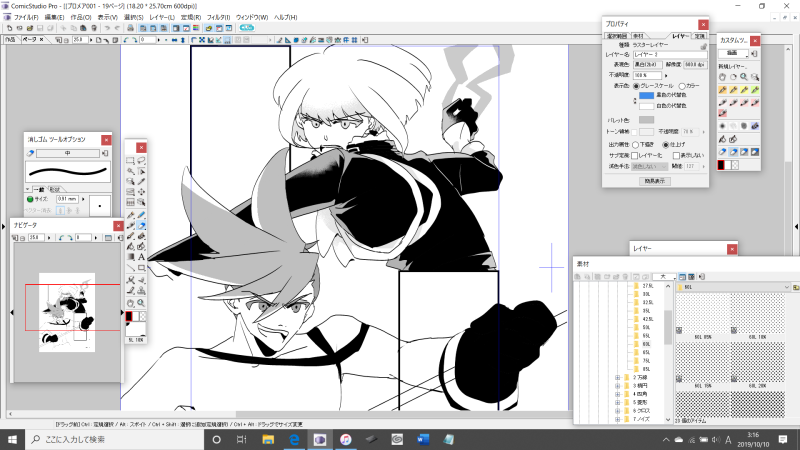Edit the レイヤー名 text field

pyautogui.click(x=670, y=55)
